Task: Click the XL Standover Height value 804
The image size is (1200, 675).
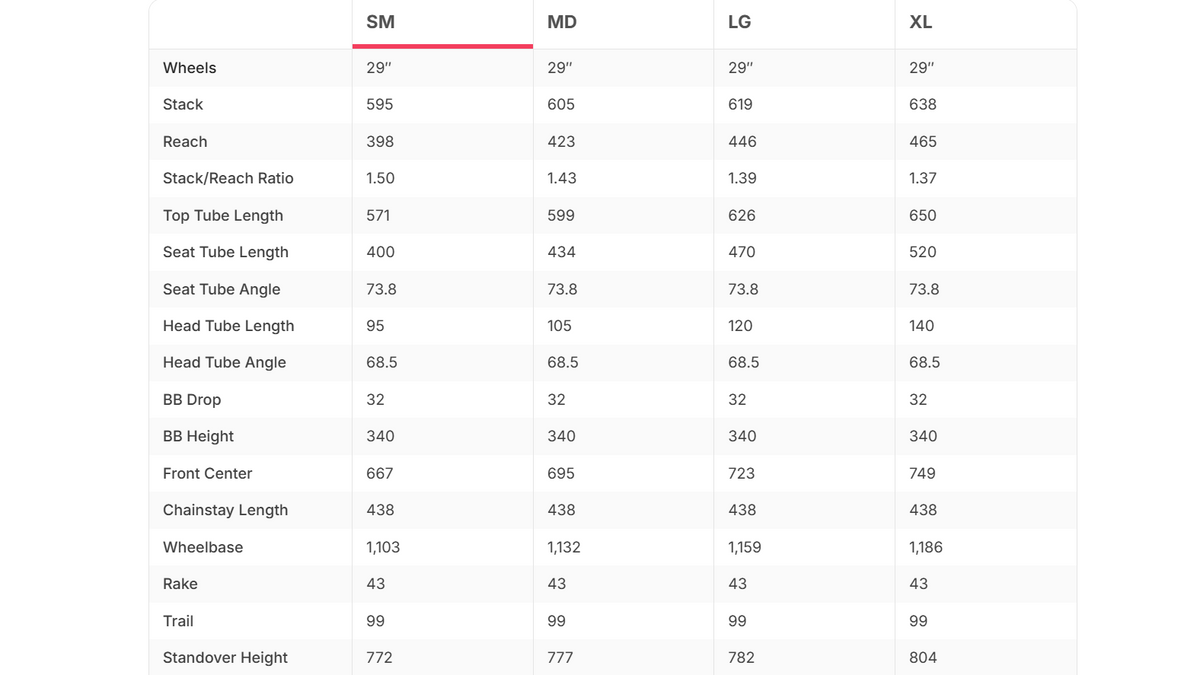Action: coord(923,658)
